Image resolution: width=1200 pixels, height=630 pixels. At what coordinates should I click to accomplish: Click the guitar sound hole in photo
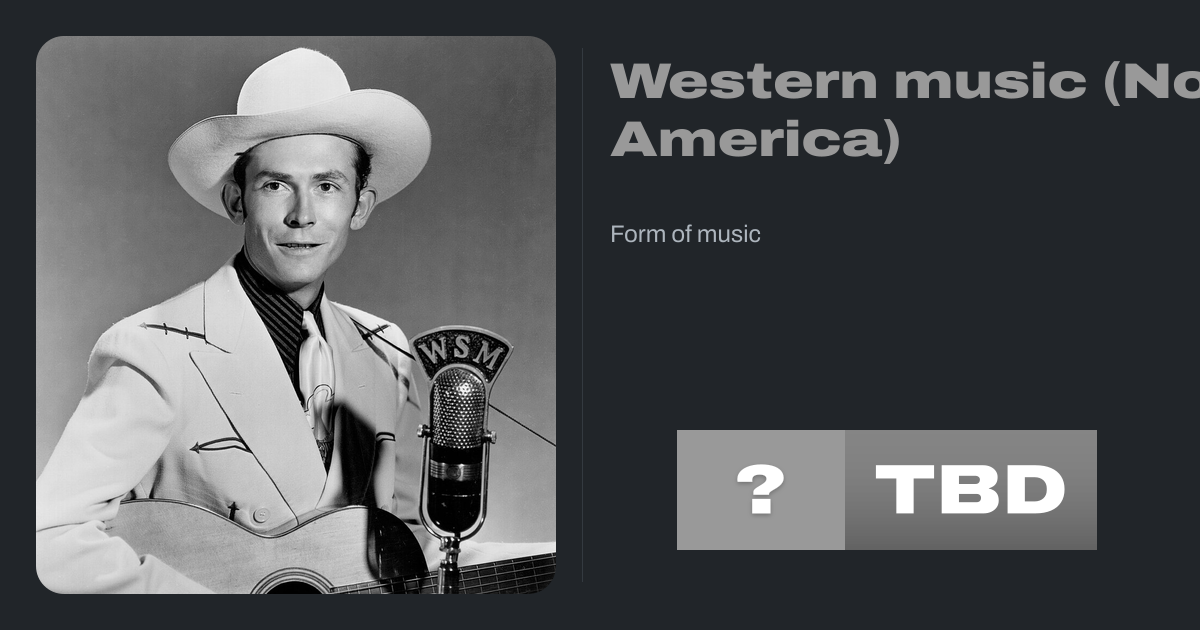point(292,582)
